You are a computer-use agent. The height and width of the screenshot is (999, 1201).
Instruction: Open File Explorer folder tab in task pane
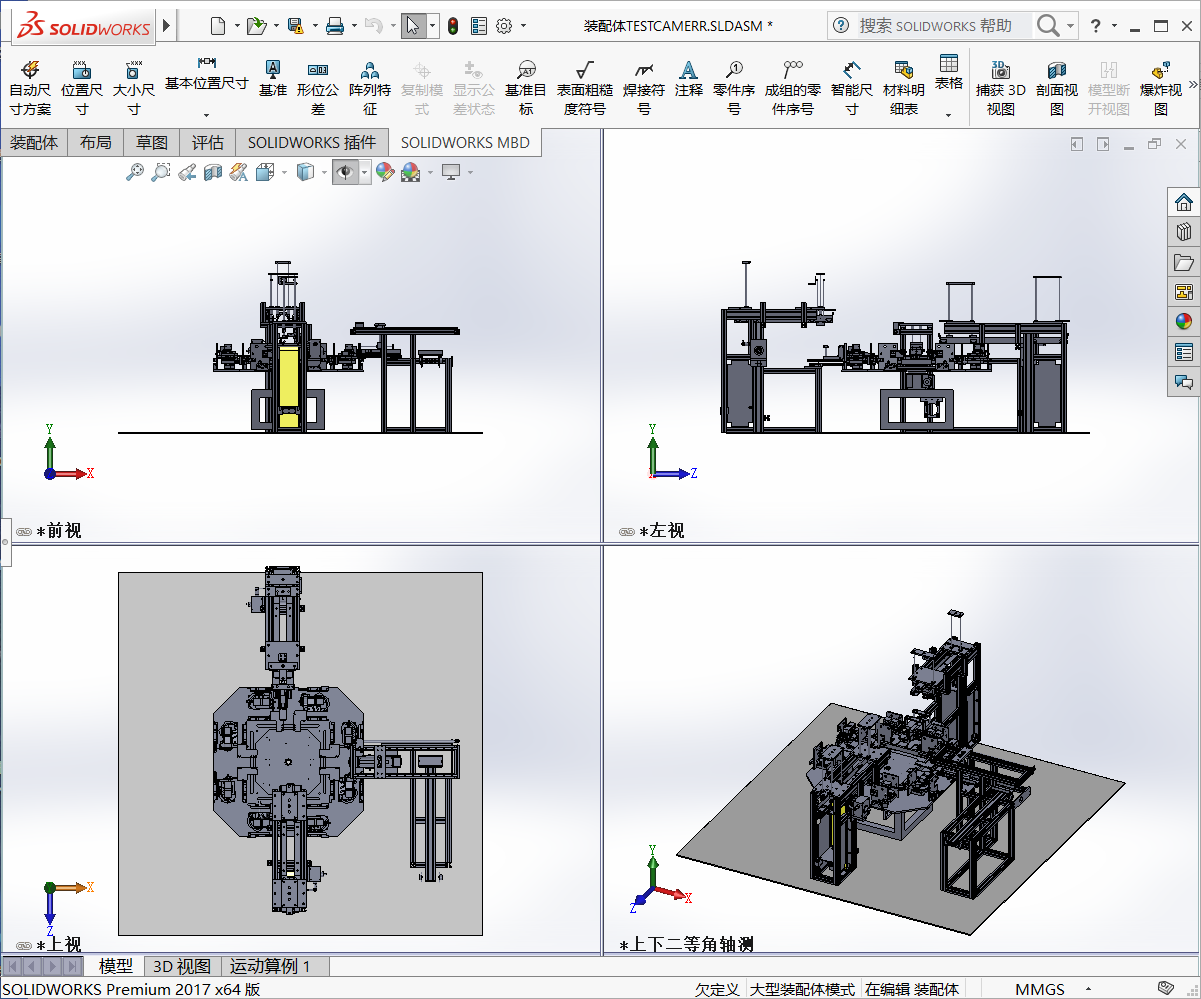[1184, 262]
